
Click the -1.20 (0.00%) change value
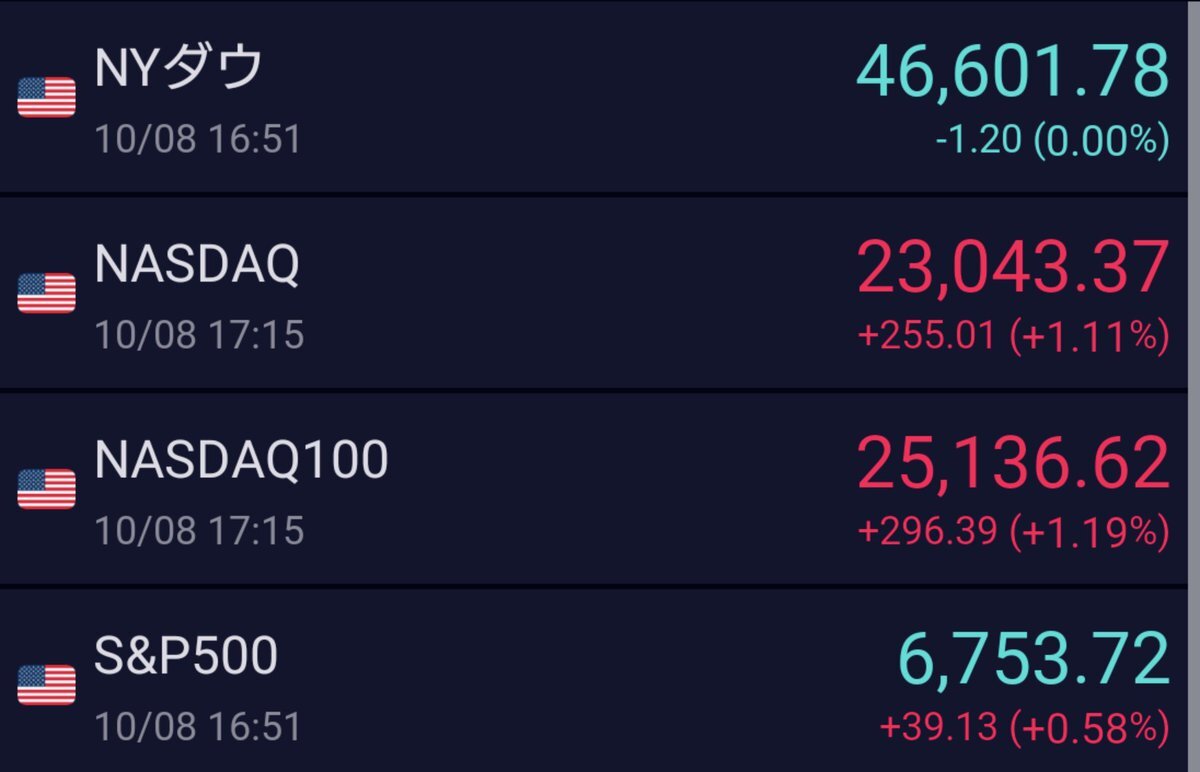(1052, 141)
